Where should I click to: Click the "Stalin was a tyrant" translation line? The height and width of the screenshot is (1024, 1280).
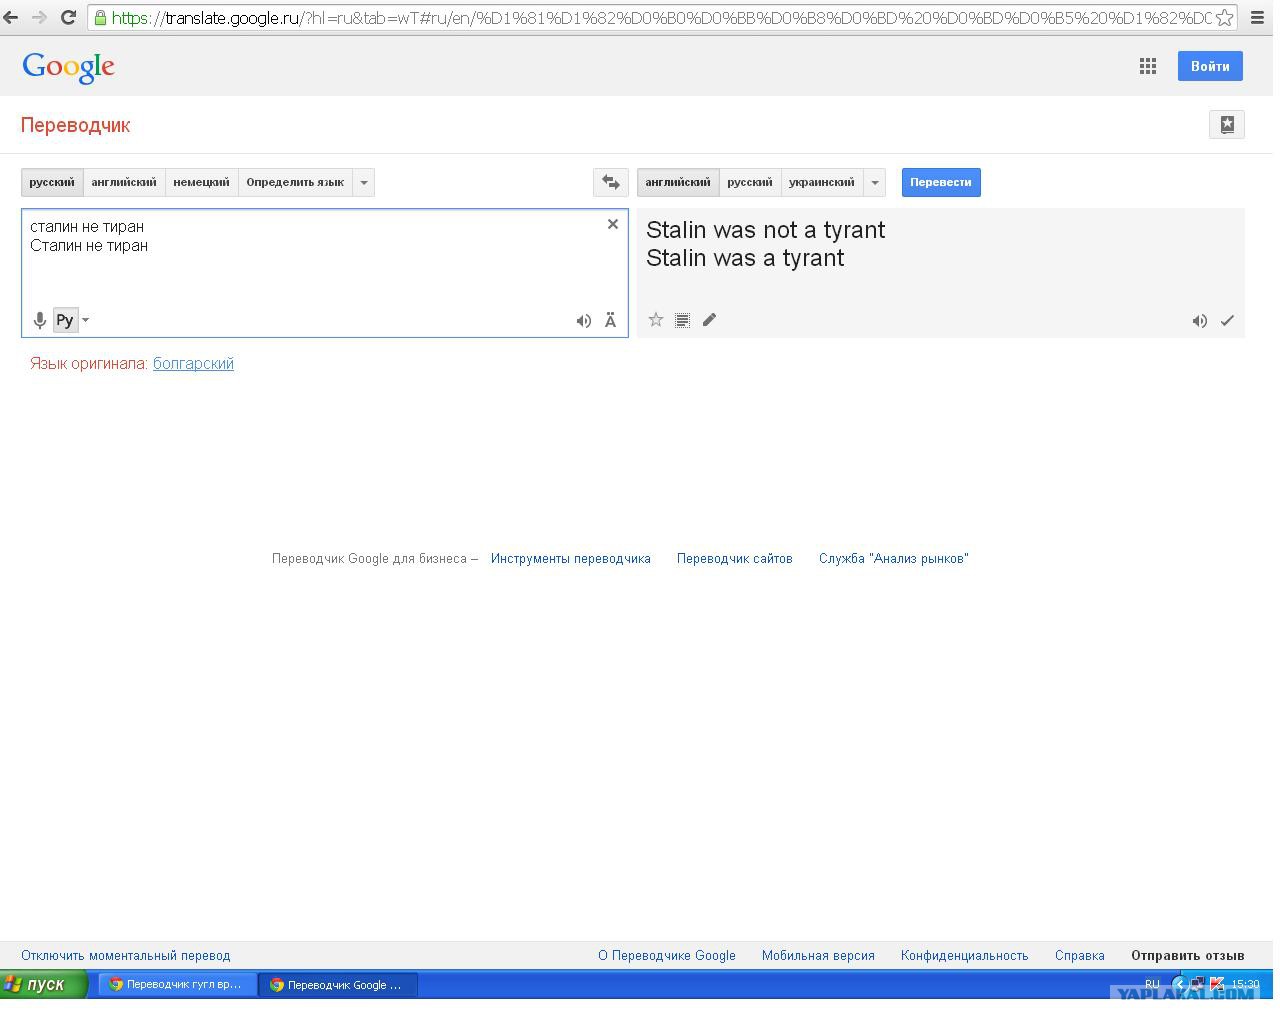(746, 258)
